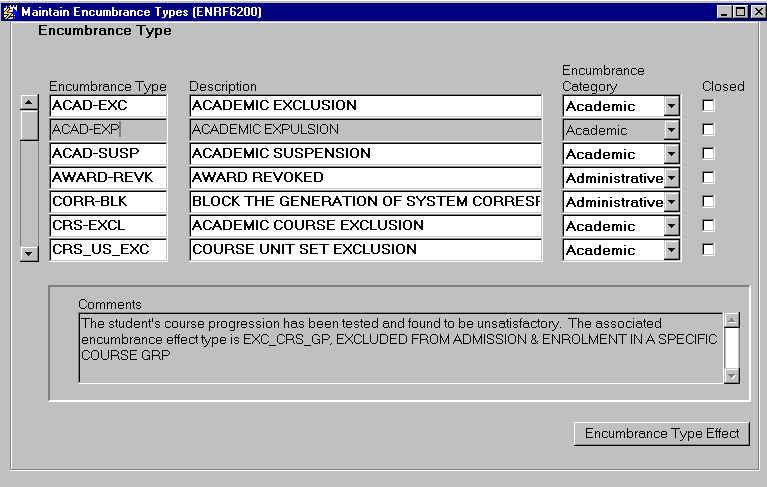This screenshot has width=767, height=487.
Task: Toggle Closed checkbox for AWARD-REVK row
Action: pyautogui.click(x=709, y=177)
